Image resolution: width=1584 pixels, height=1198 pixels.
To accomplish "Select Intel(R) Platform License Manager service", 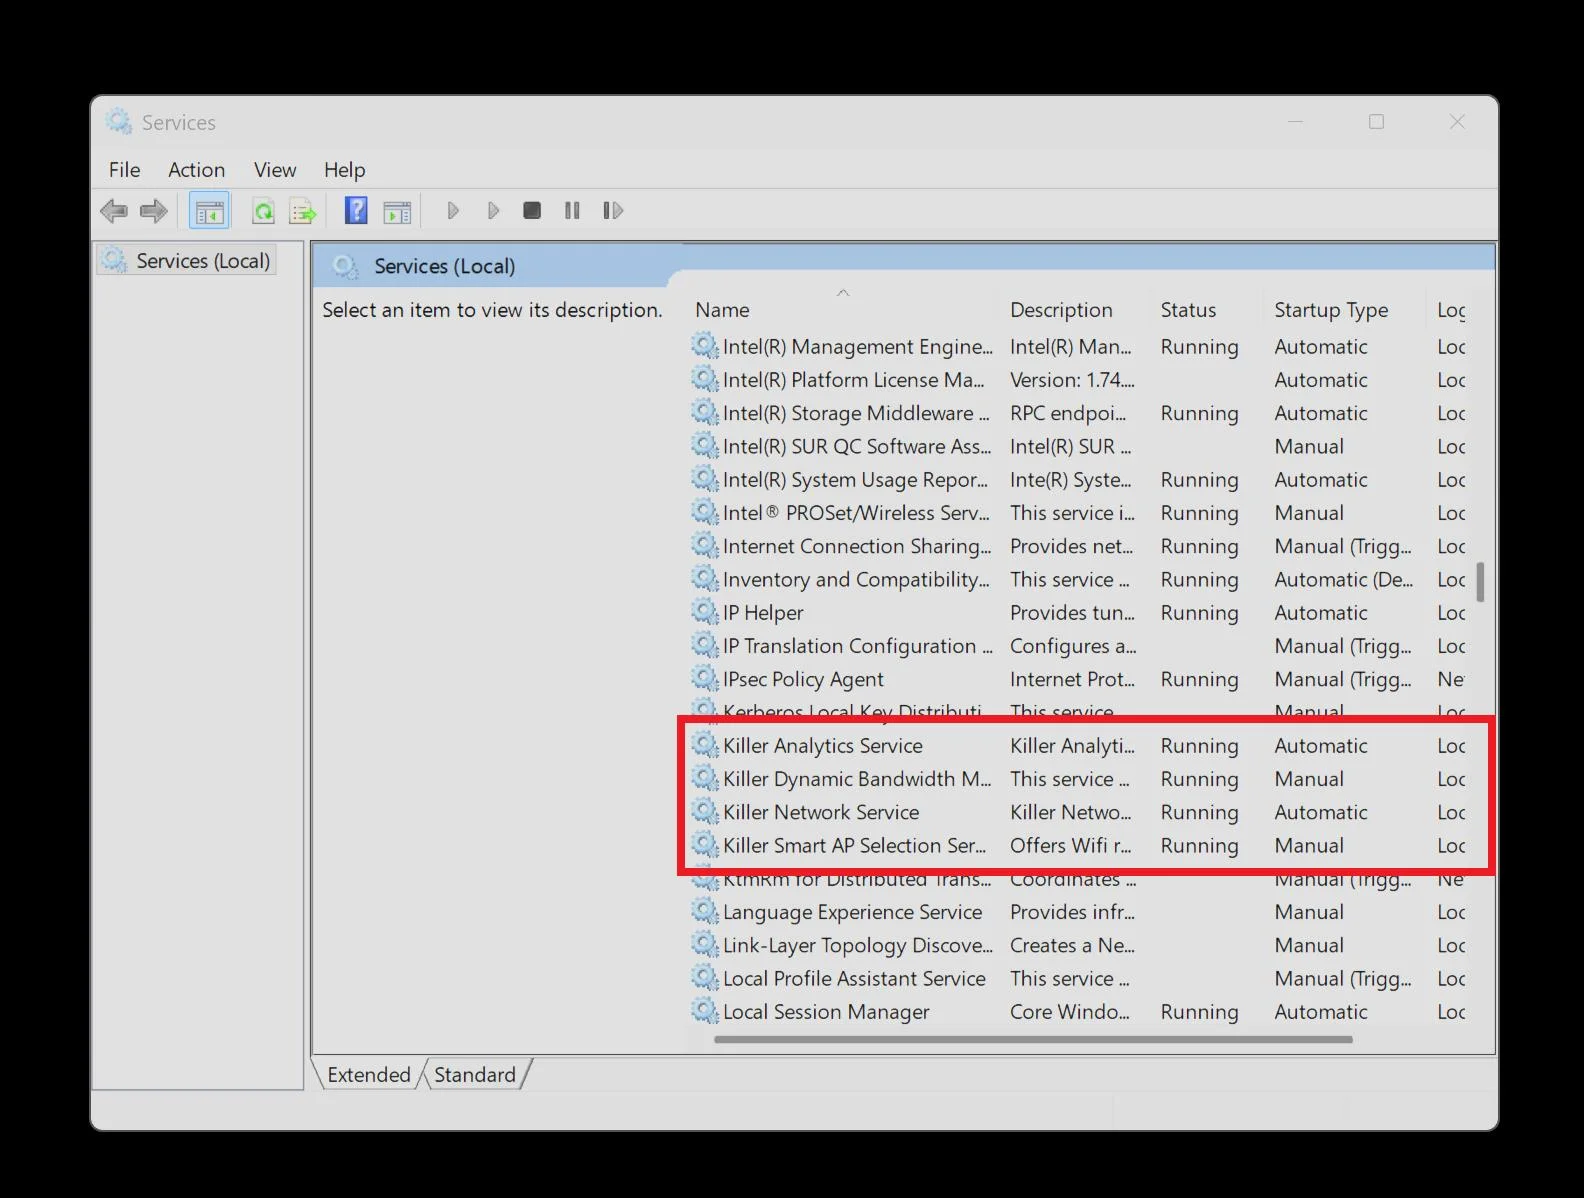I will click(1078, 379).
